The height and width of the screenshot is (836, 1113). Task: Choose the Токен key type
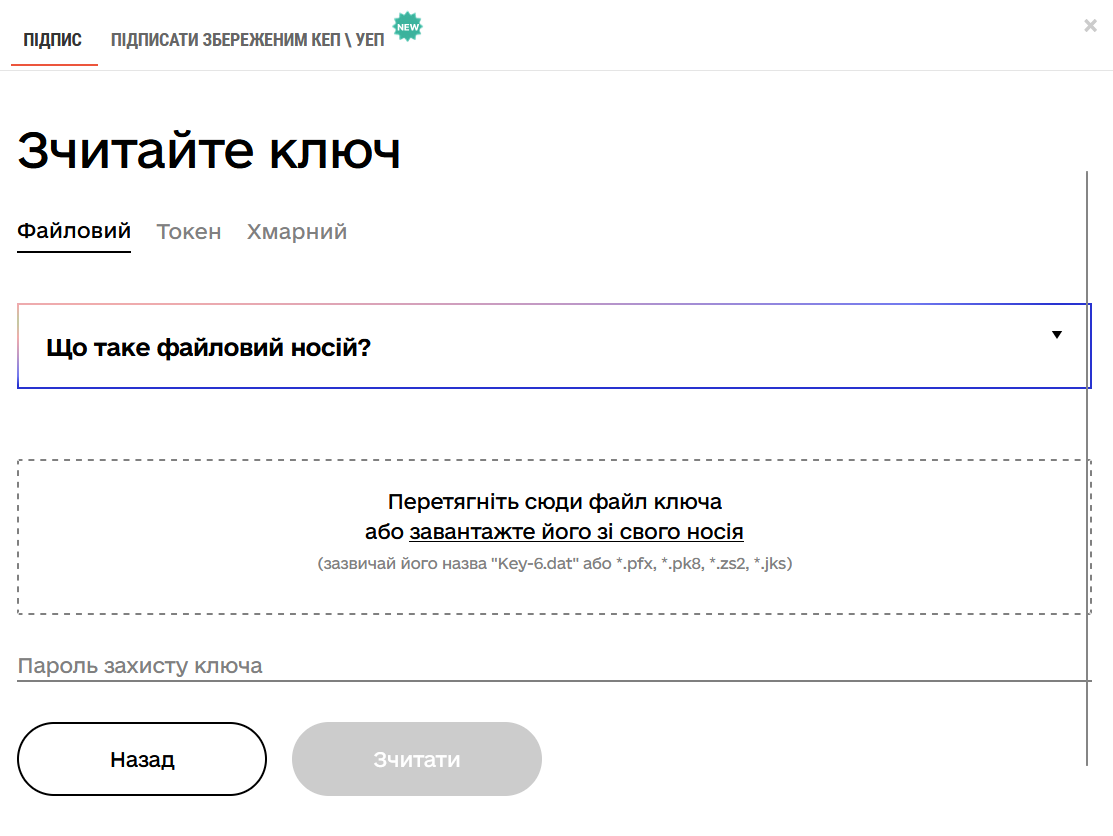coord(189,232)
